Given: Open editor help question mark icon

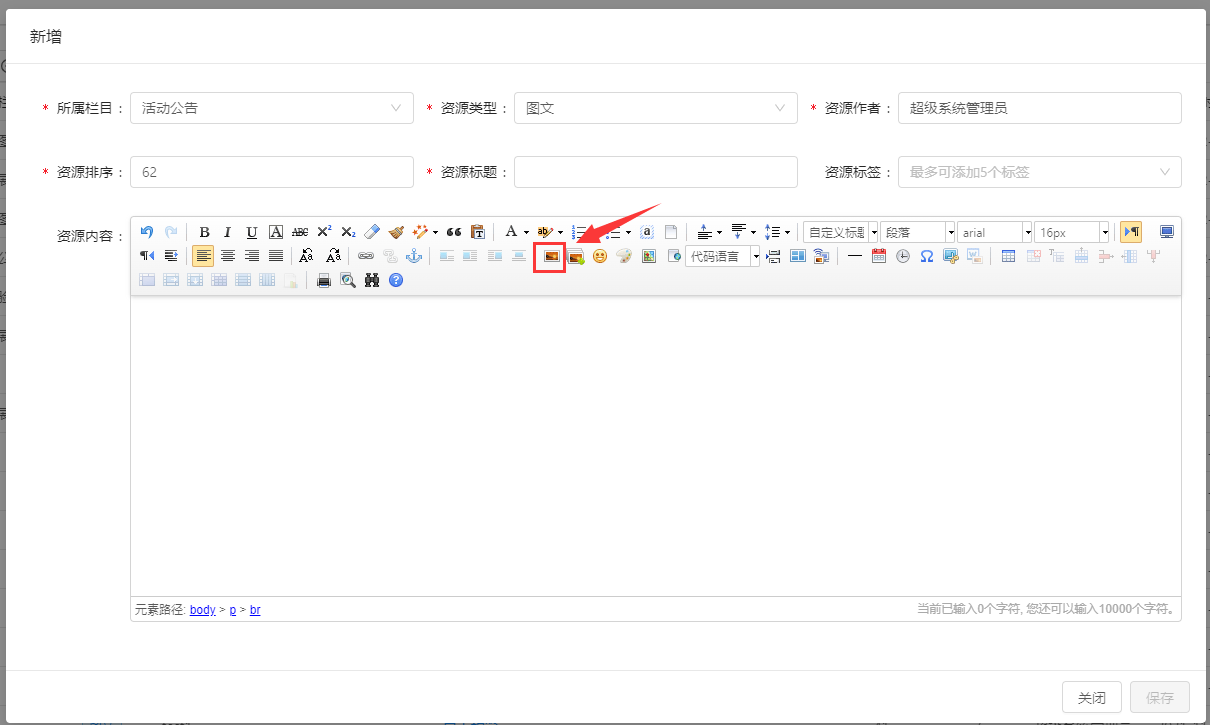Looking at the screenshot, I should pyautogui.click(x=396, y=280).
